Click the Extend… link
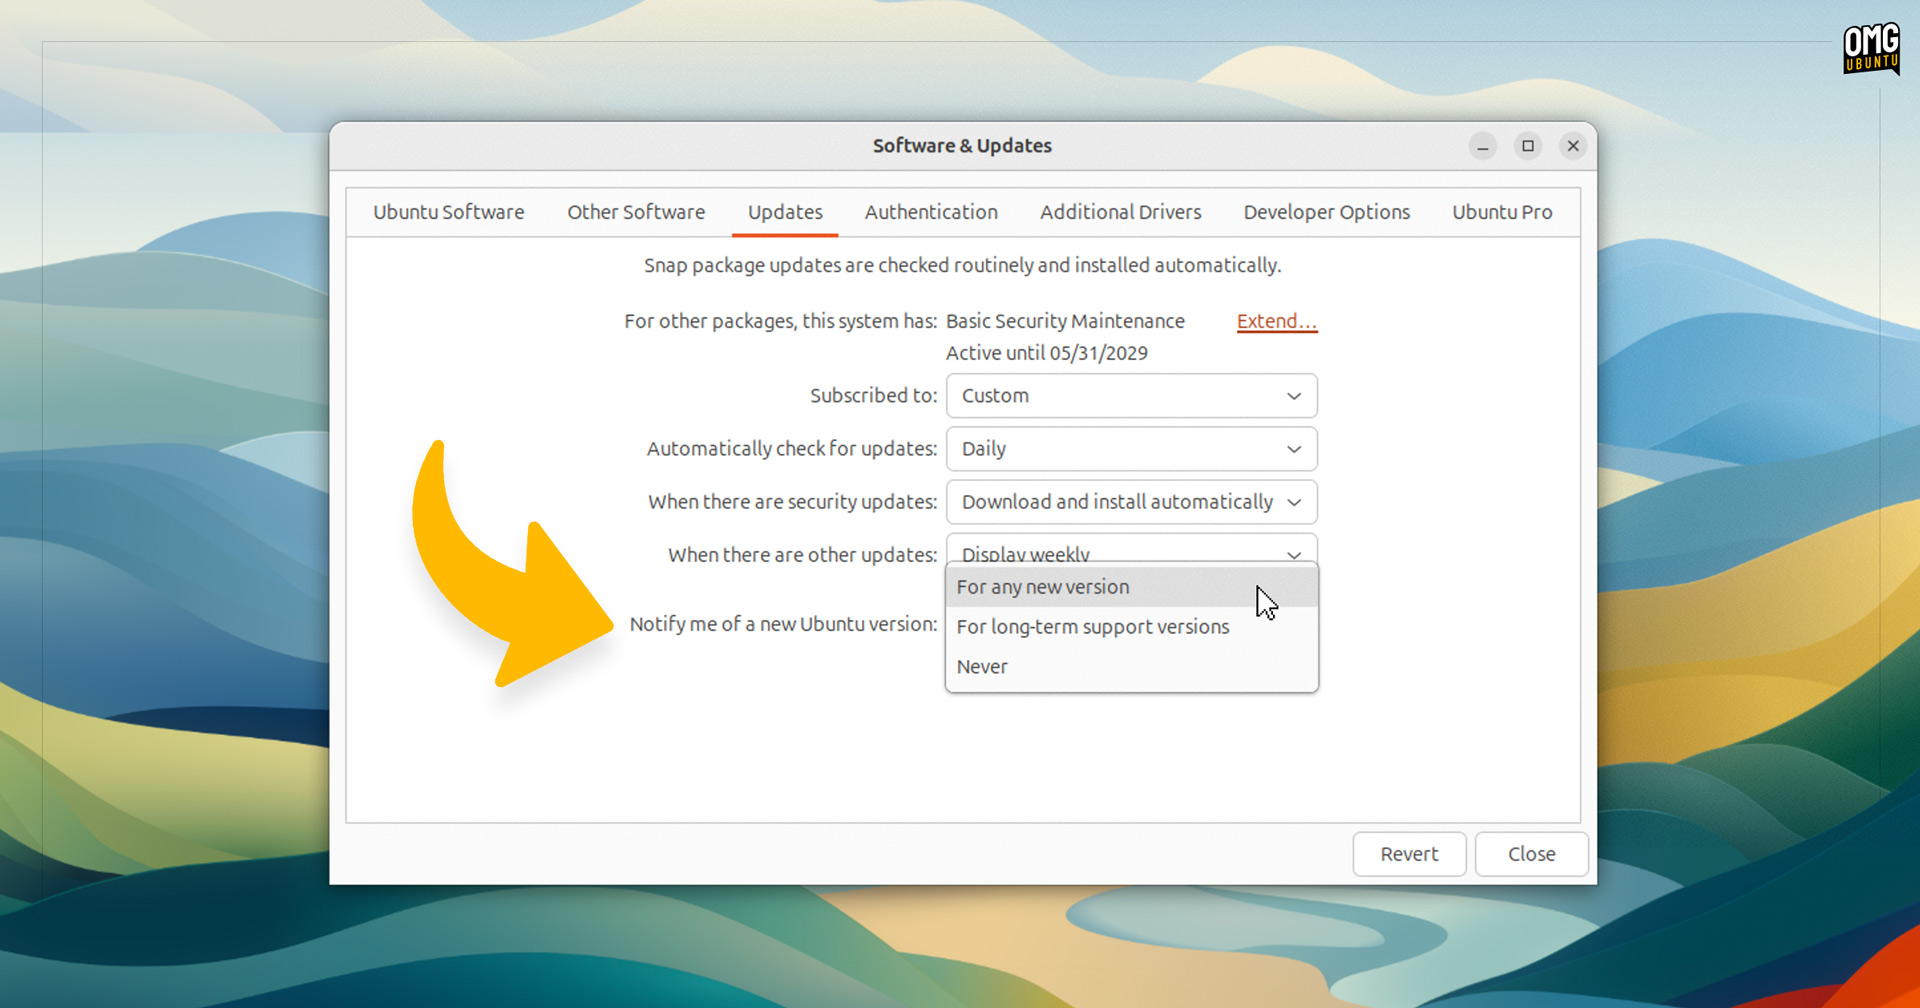The height and width of the screenshot is (1008, 1920). (1276, 321)
